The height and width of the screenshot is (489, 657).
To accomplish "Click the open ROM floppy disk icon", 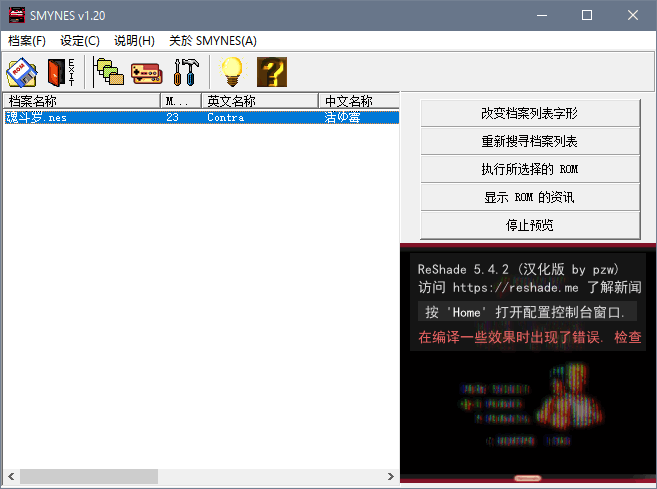I will (21, 72).
